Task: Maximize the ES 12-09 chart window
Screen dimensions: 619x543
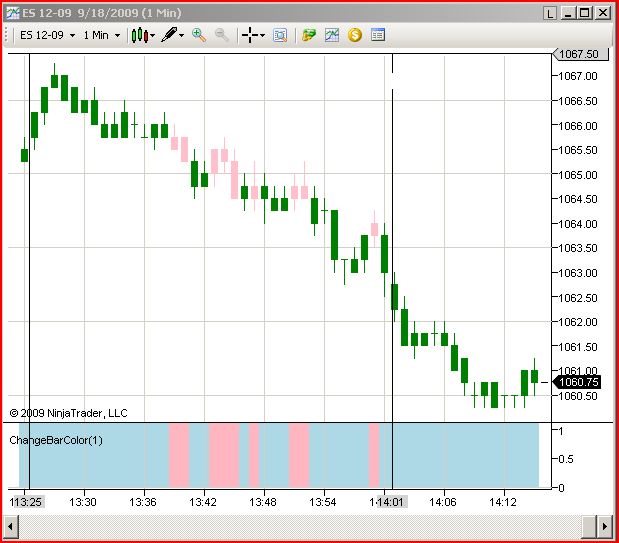Action: [584, 13]
